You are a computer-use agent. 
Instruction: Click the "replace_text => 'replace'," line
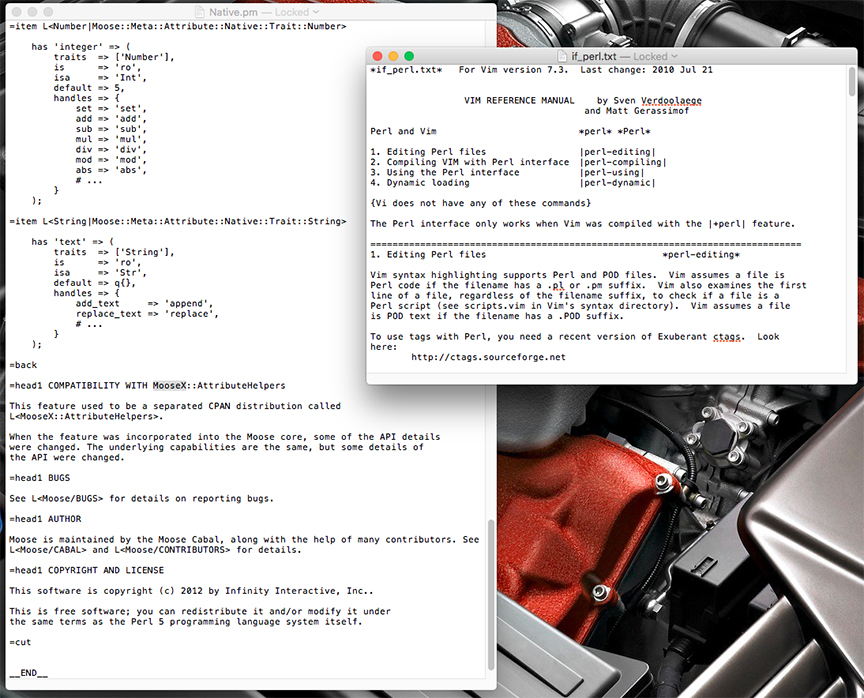(147, 314)
